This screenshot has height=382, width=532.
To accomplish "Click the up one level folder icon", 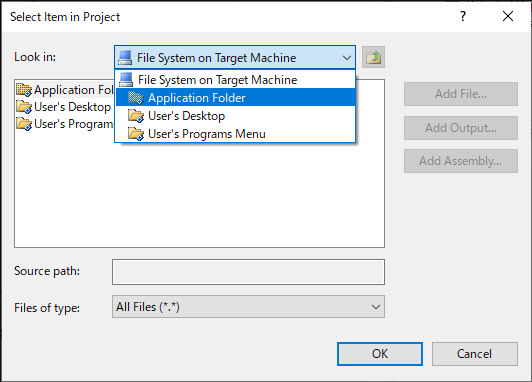I will [373, 57].
